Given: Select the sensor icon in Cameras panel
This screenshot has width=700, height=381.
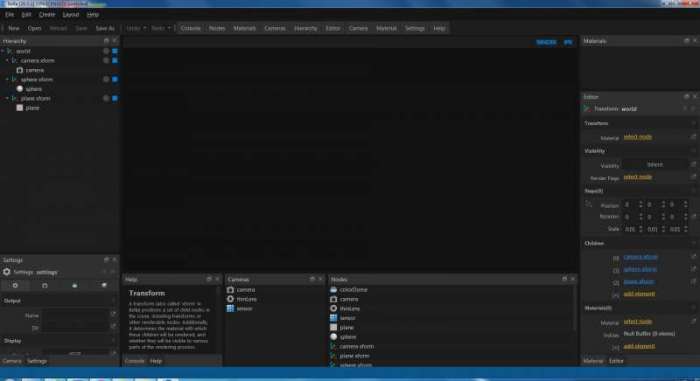Looking at the screenshot, I should [230, 308].
